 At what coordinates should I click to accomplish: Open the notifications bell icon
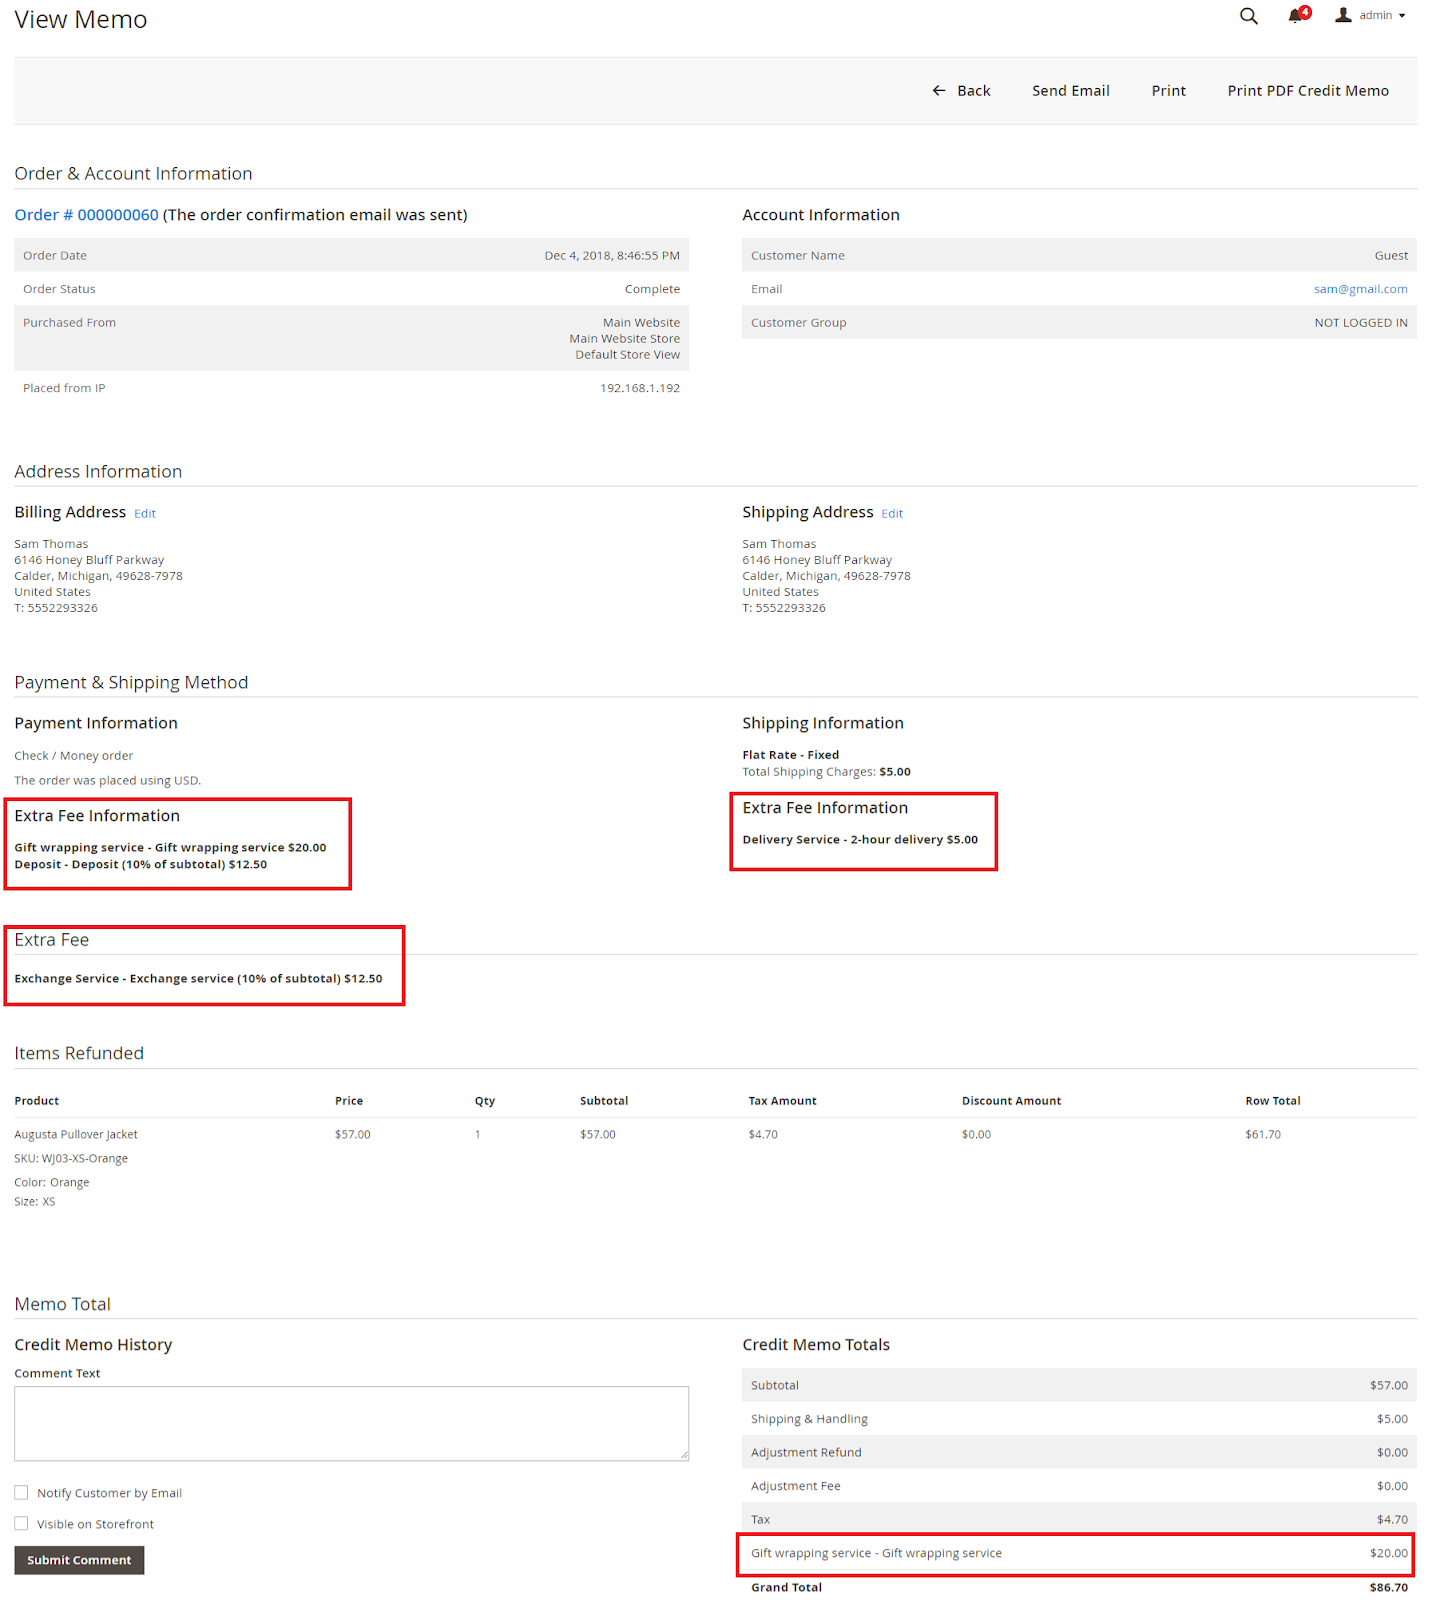[x=1297, y=16]
